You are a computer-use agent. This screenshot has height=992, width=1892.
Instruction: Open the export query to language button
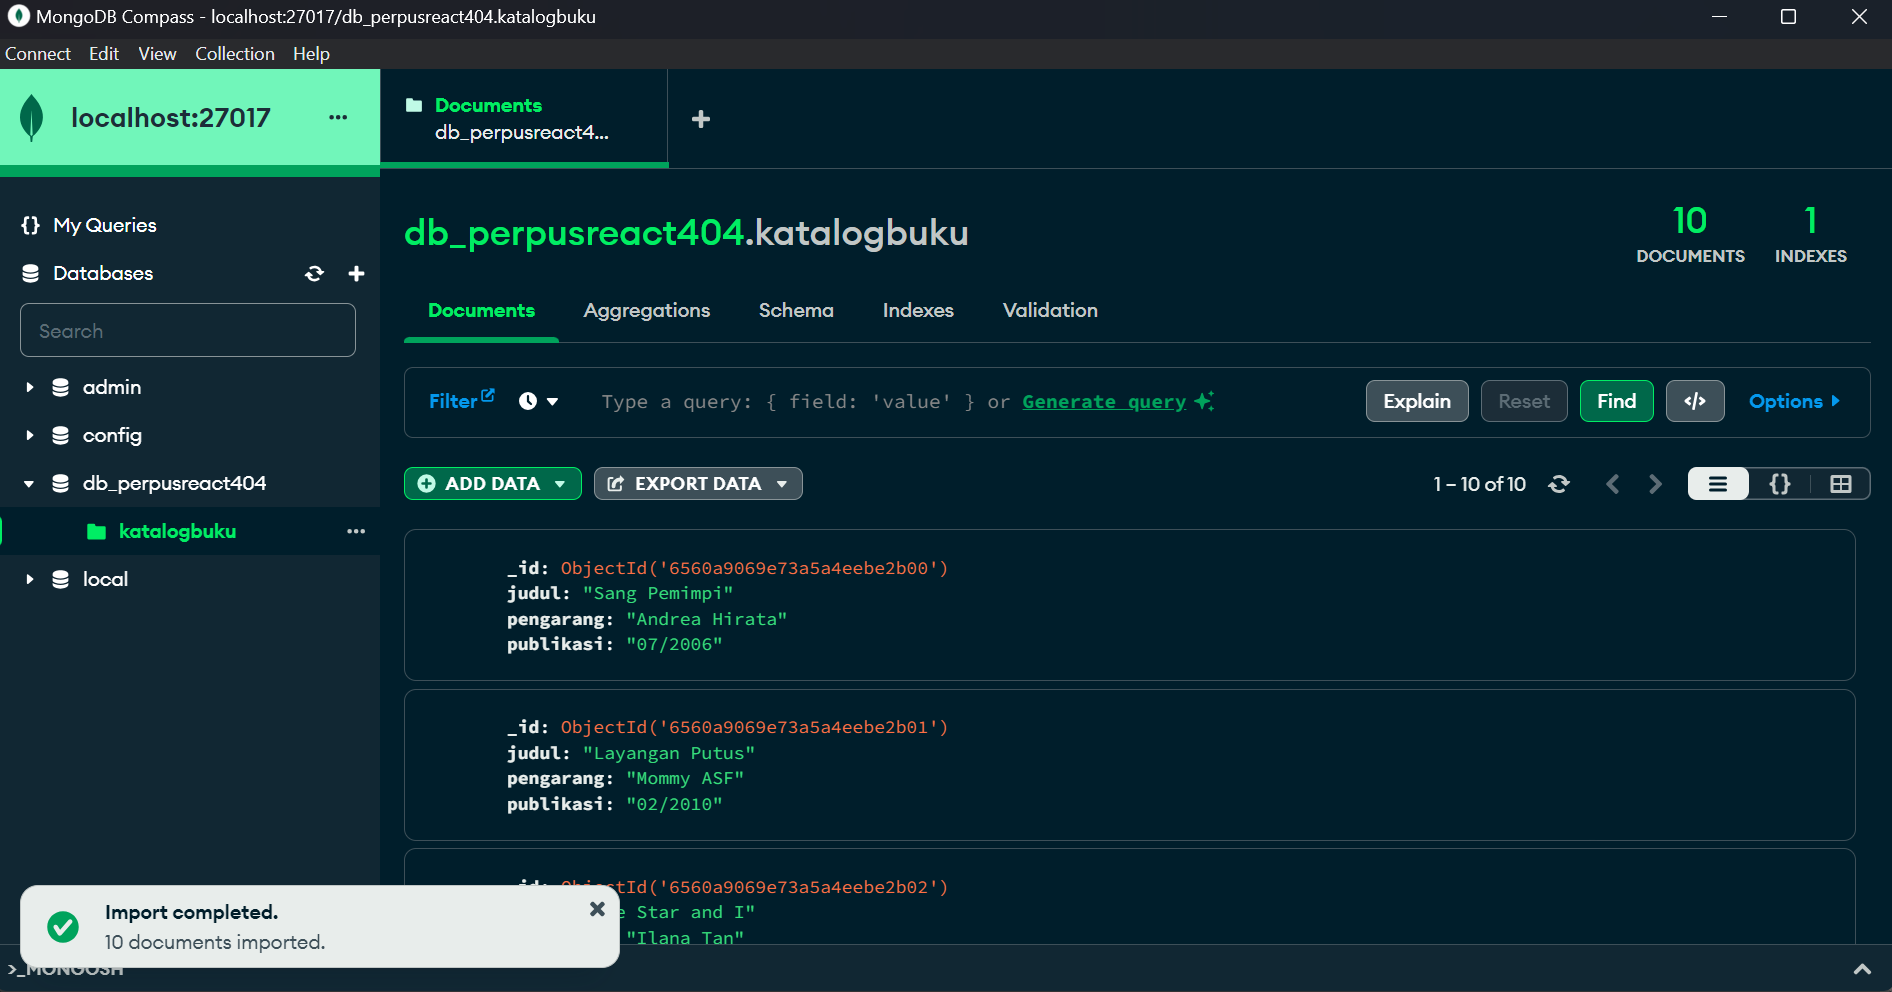coord(1695,401)
